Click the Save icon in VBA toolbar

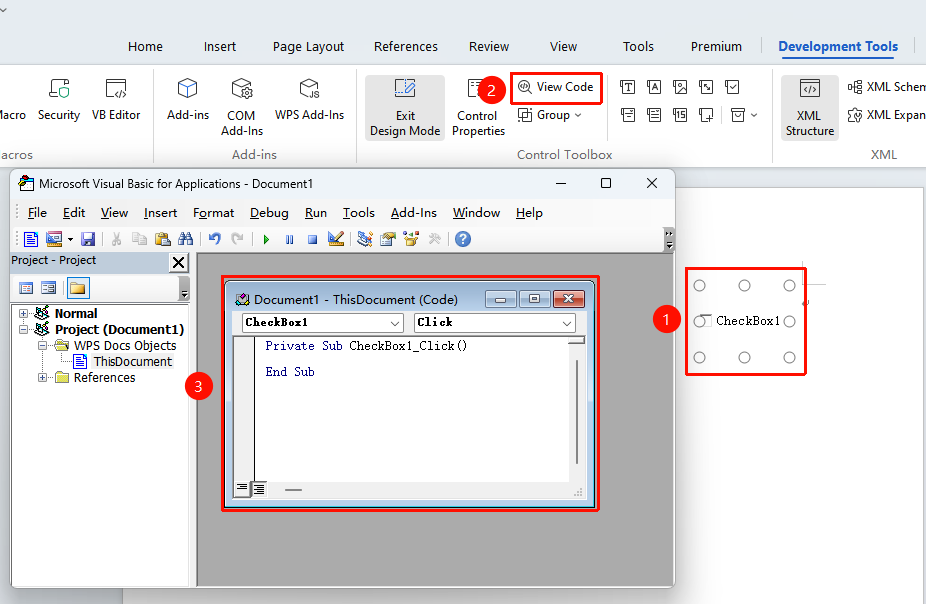point(88,239)
